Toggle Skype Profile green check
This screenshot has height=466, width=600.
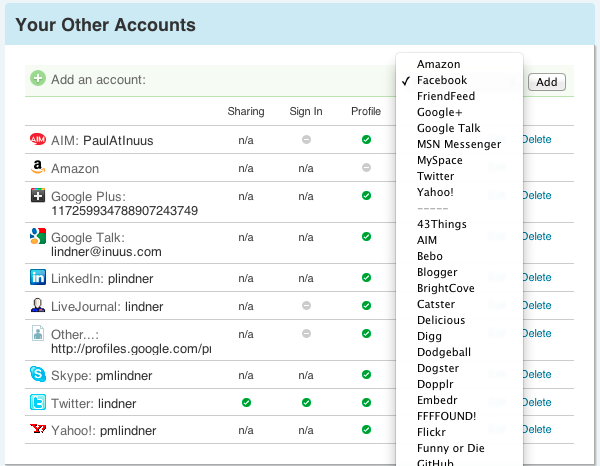[x=366, y=375]
